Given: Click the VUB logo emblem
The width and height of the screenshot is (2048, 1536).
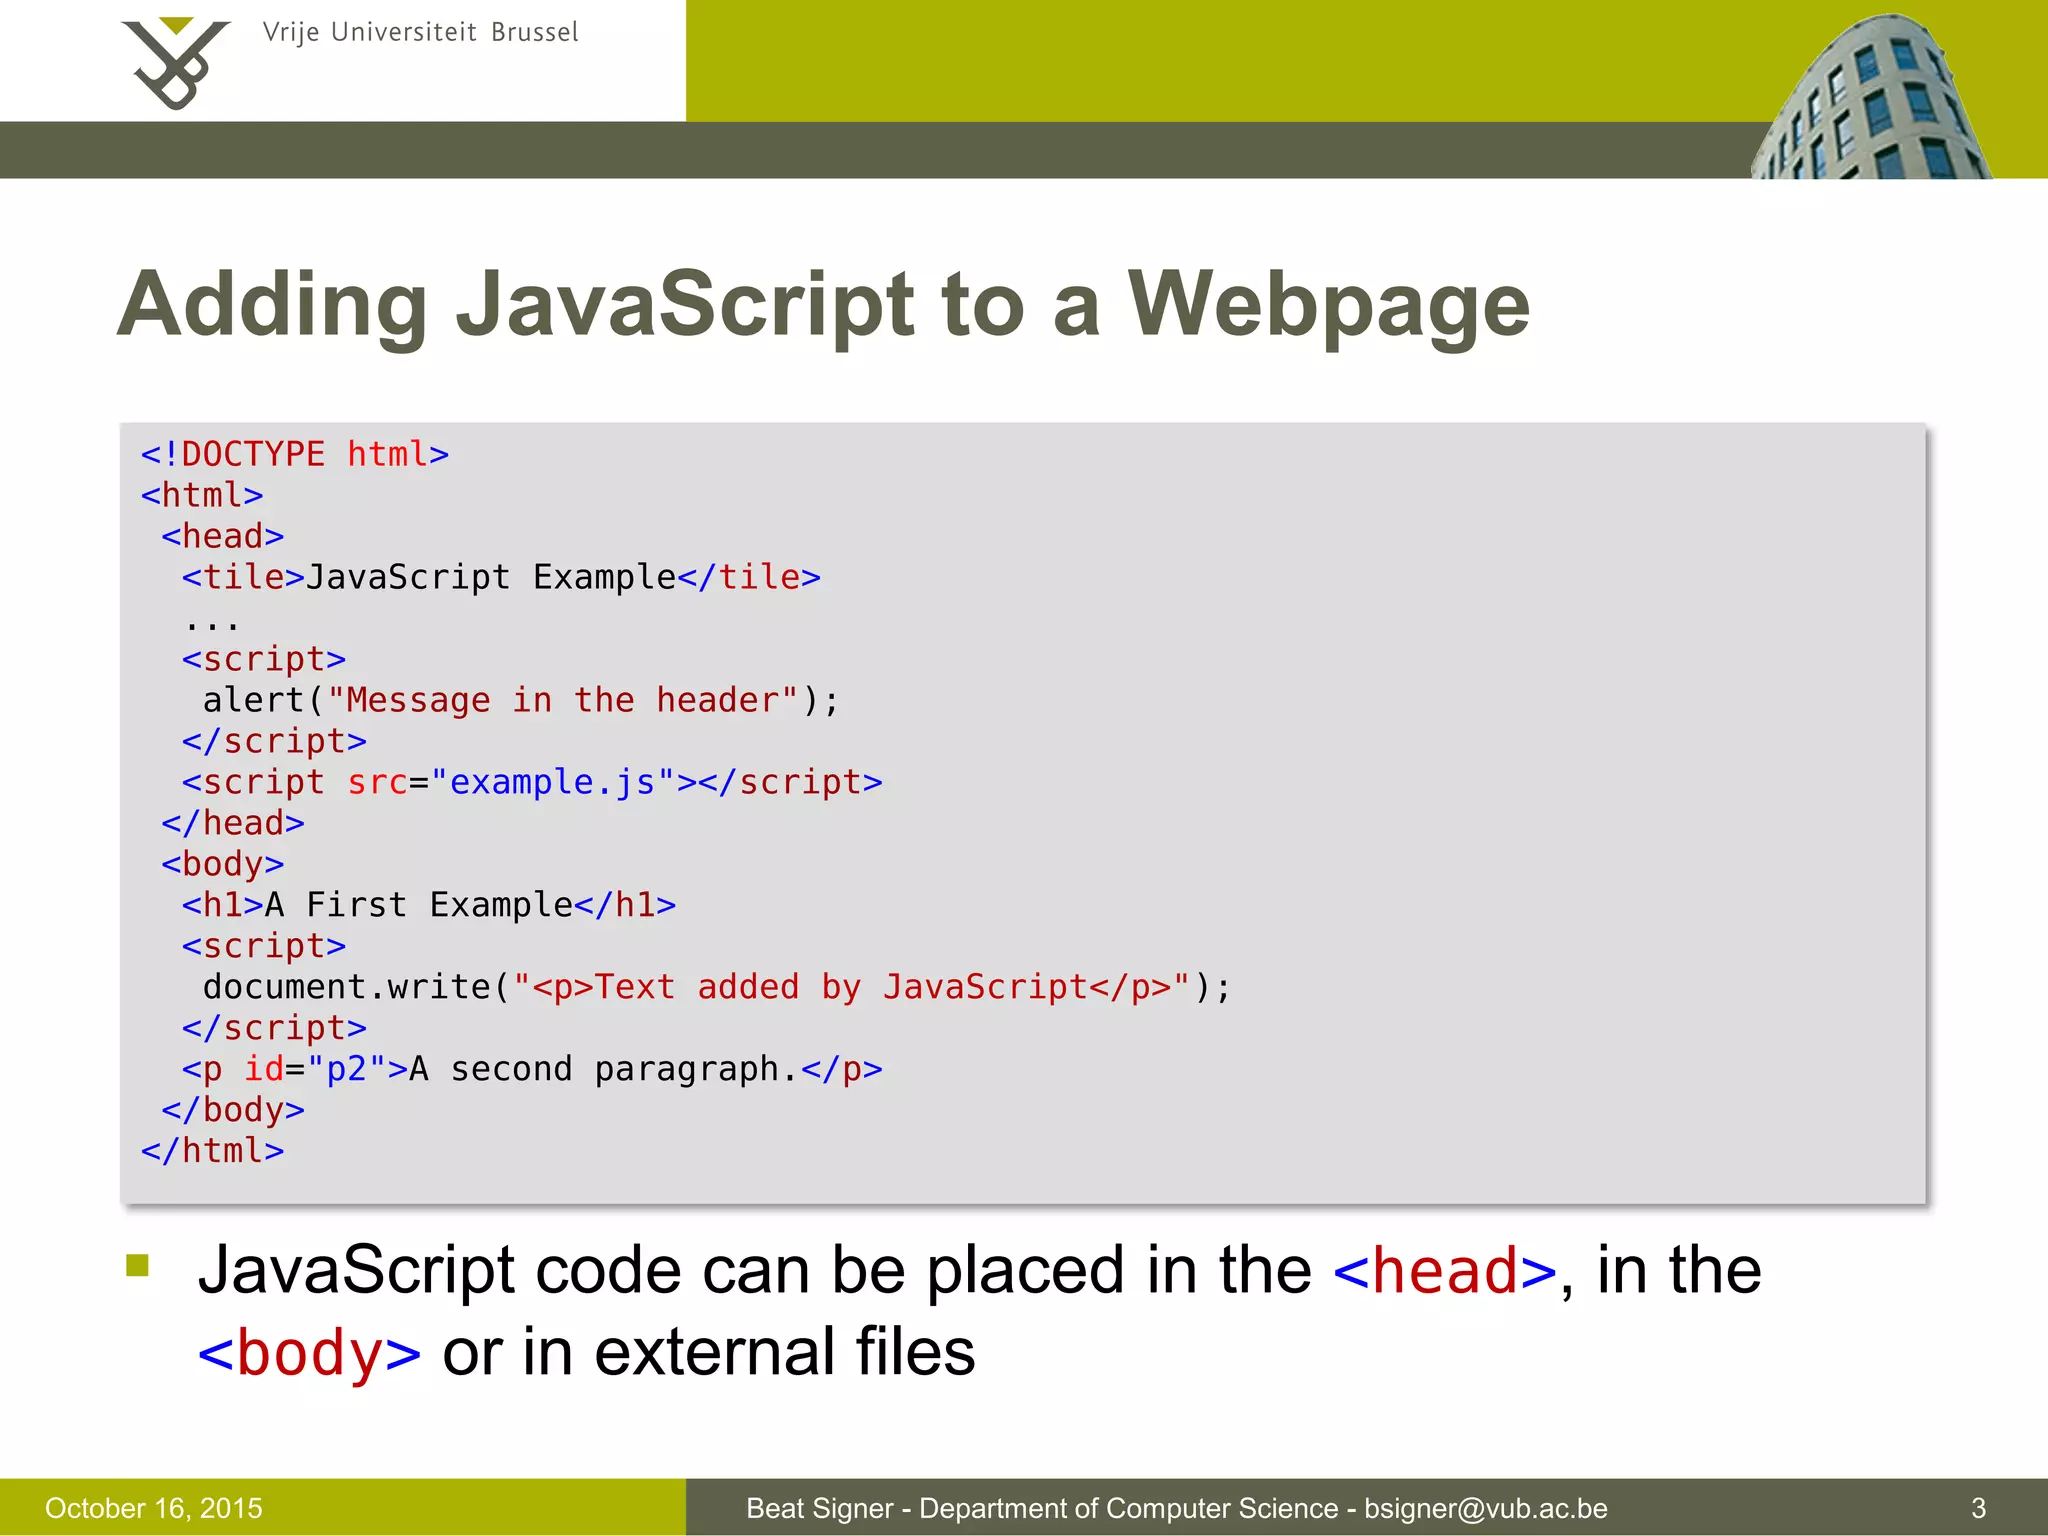Looking at the screenshot, I should pos(175,62).
